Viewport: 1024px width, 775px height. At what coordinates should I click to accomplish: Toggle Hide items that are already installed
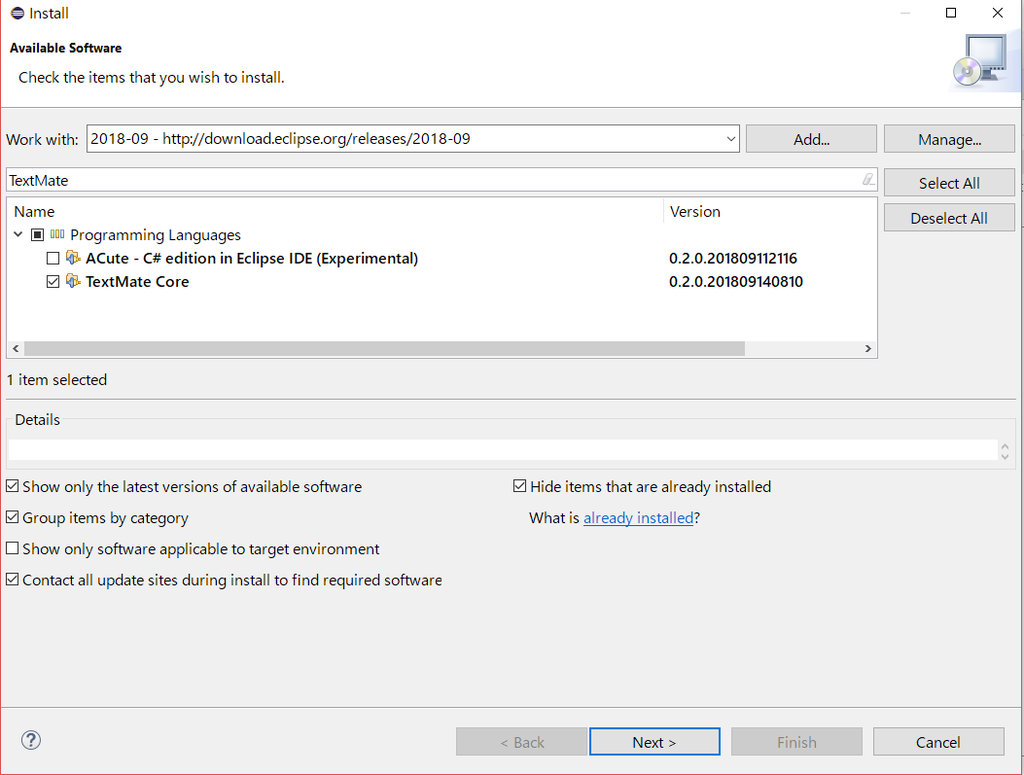pyautogui.click(x=520, y=486)
